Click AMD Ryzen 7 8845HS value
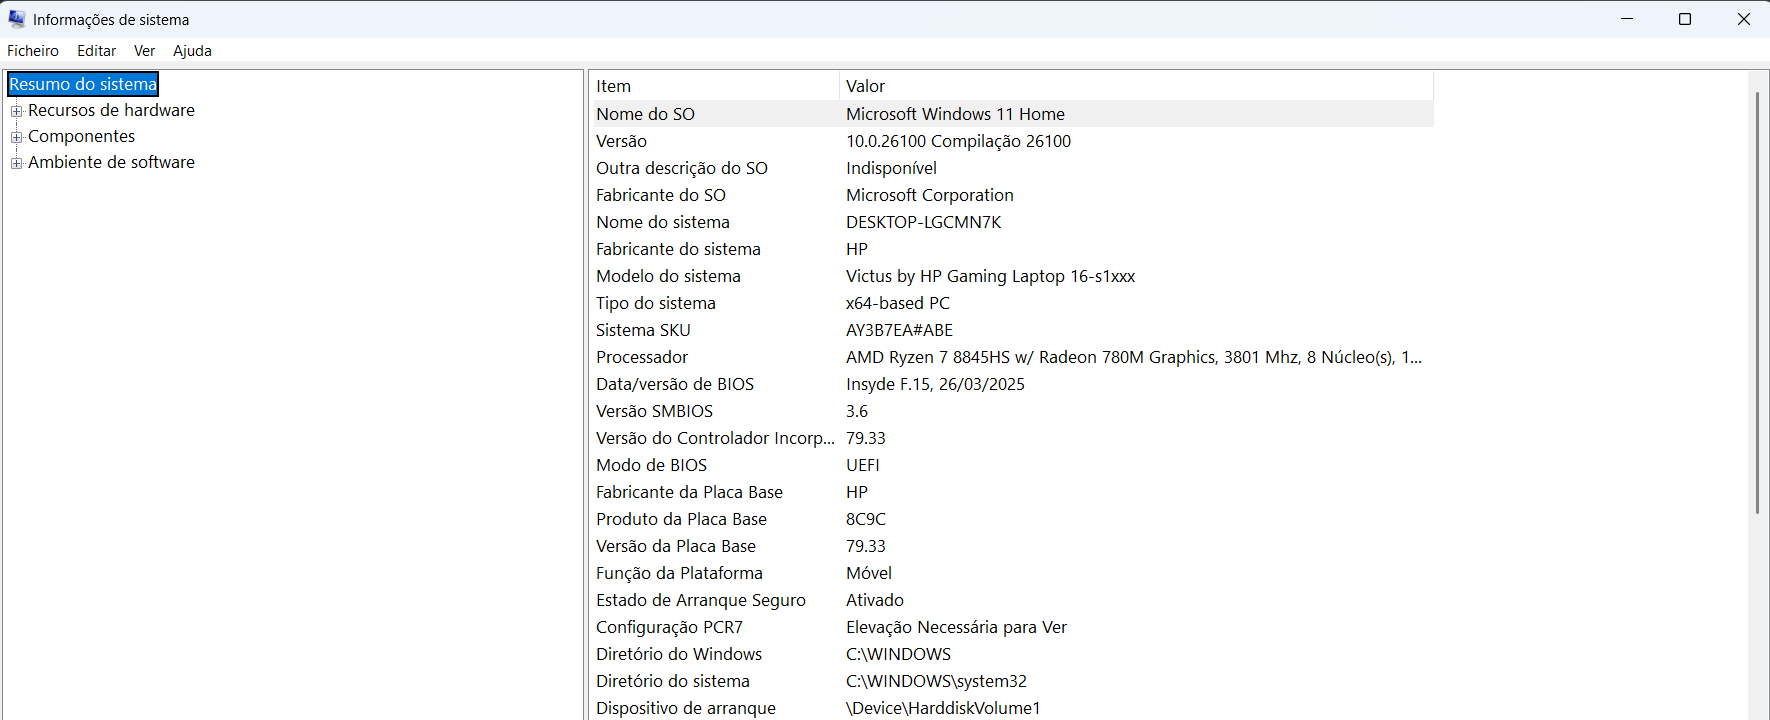Viewport: 1770px width, 720px height. tap(1134, 357)
